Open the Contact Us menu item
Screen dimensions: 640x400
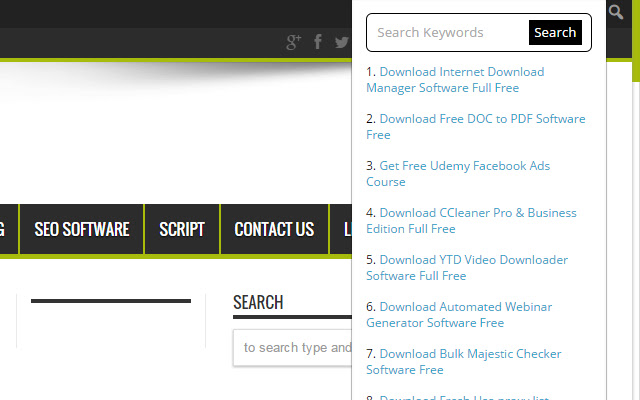(274, 229)
